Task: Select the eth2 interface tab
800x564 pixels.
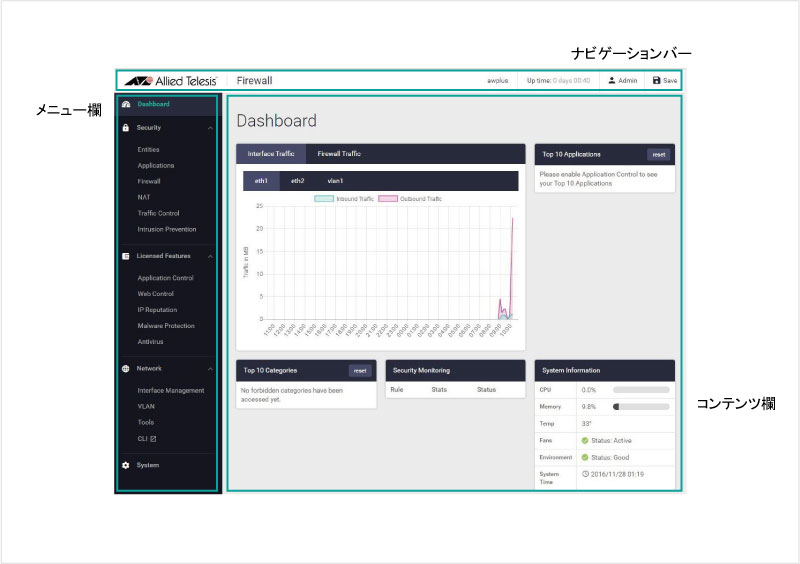Action: (297, 181)
